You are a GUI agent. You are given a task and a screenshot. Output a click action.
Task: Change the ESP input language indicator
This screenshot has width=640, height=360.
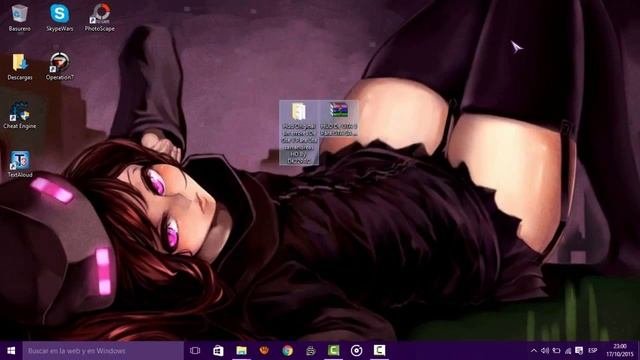[x=593, y=351]
